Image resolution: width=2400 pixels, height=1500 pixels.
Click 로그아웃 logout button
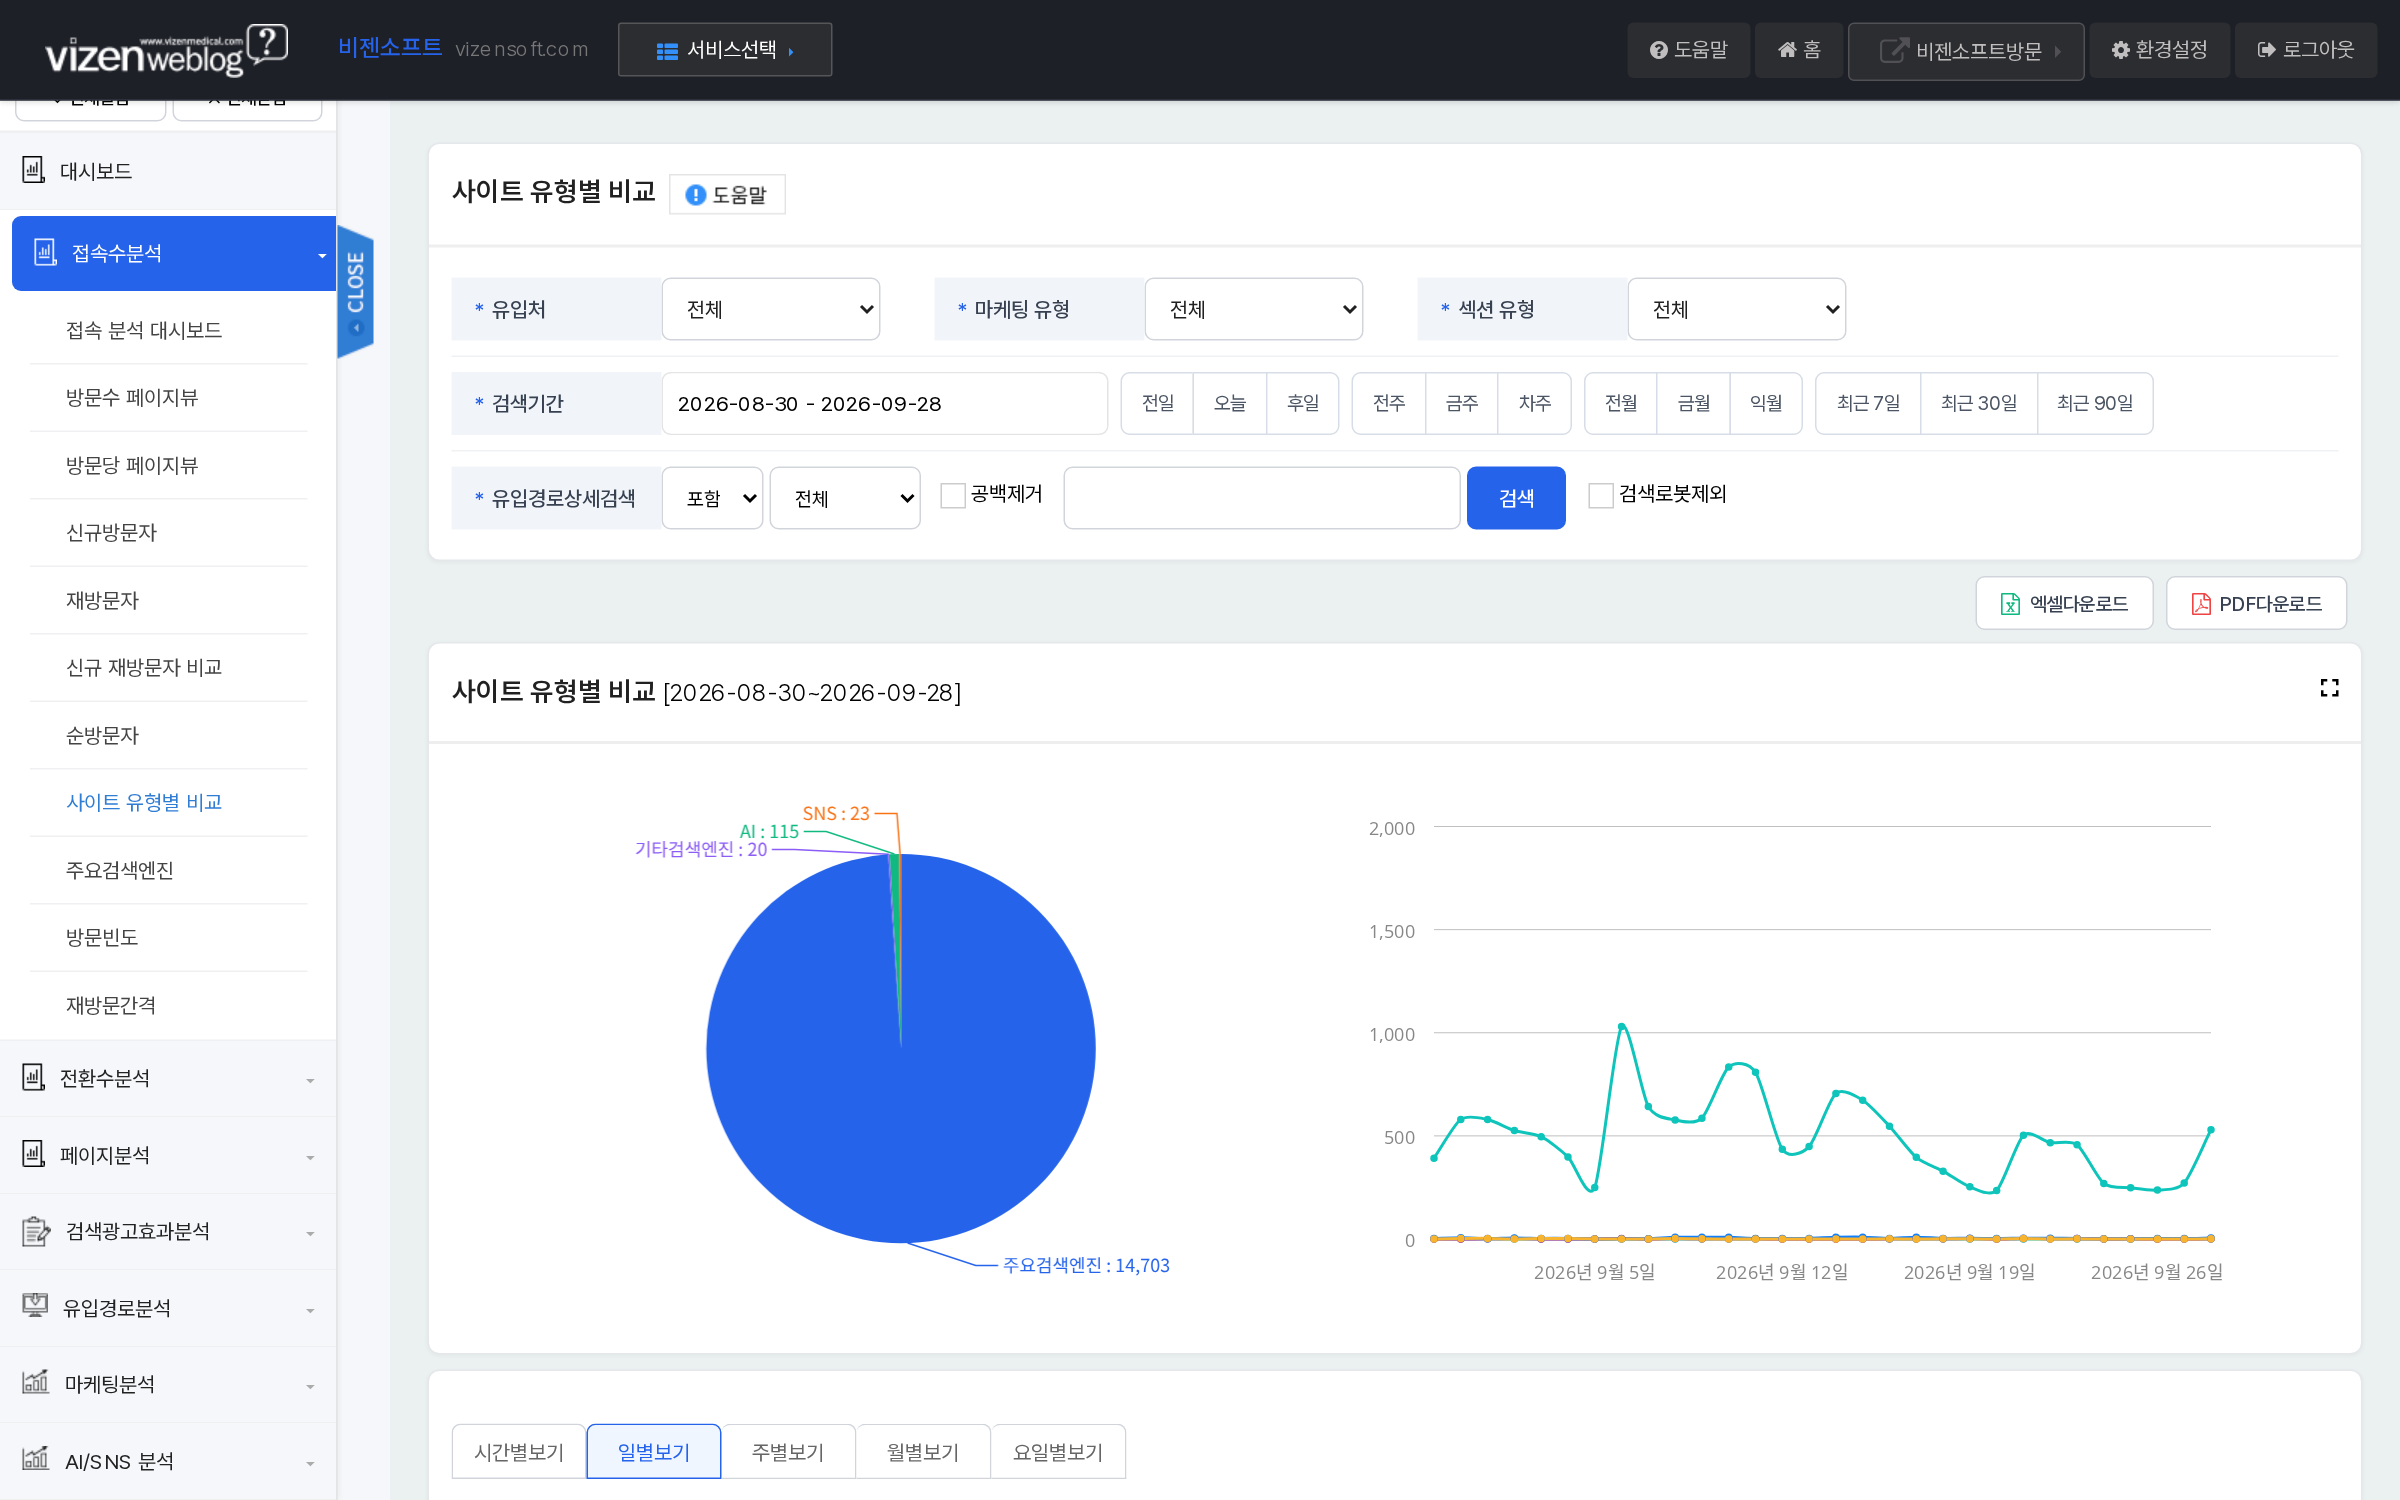pos(2306,50)
